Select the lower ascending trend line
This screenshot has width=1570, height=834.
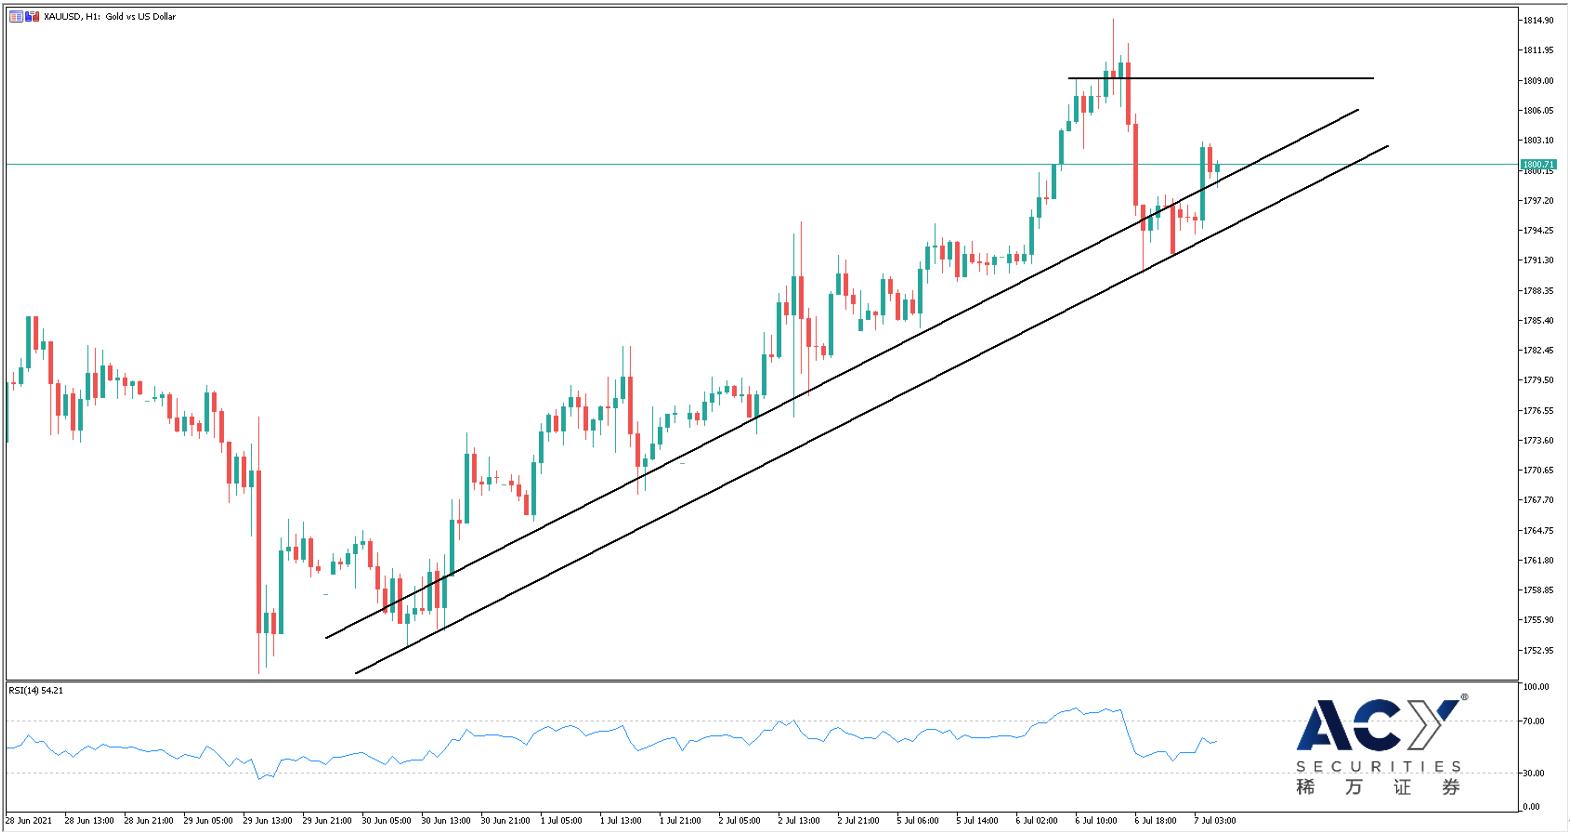tap(872, 410)
